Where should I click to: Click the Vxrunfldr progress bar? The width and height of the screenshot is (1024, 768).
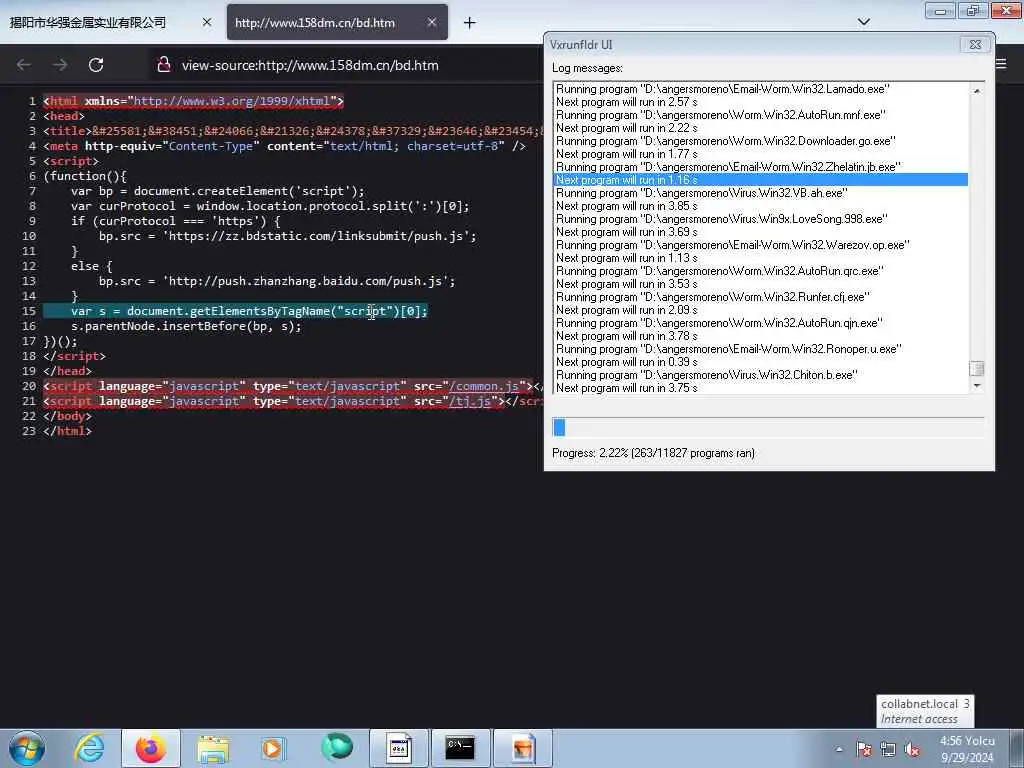coord(768,427)
